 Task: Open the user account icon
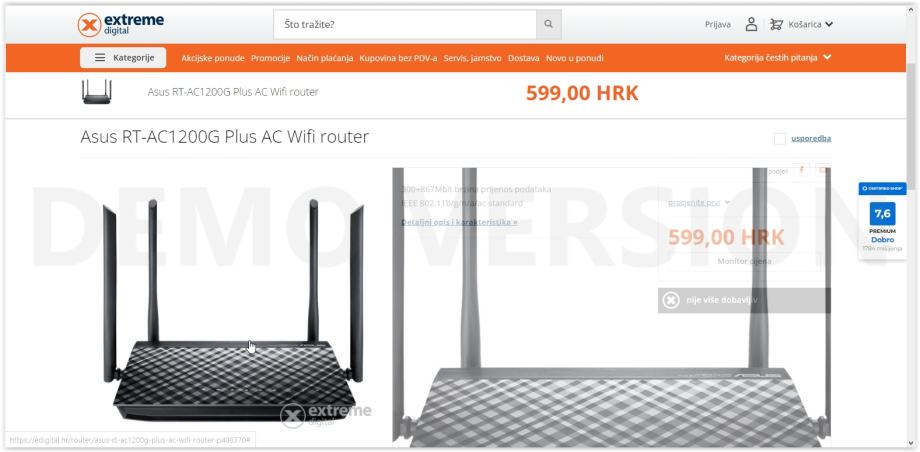point(751,25)
